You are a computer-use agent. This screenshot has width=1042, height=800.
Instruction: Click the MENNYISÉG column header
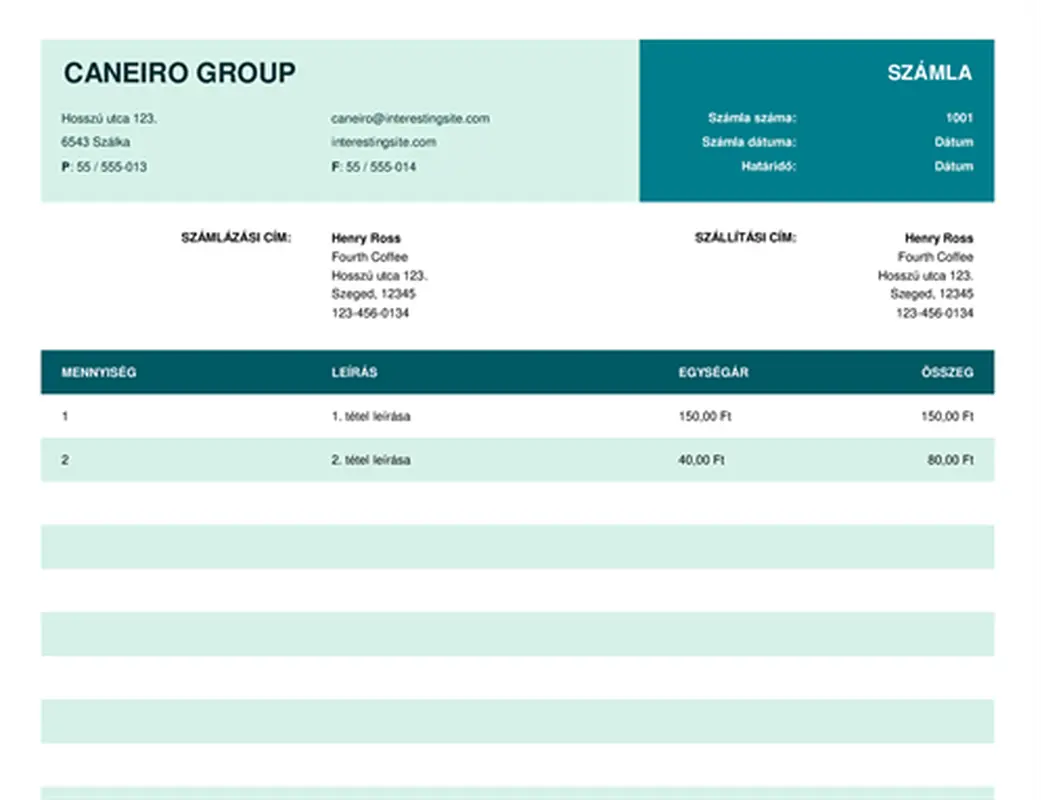99,372
